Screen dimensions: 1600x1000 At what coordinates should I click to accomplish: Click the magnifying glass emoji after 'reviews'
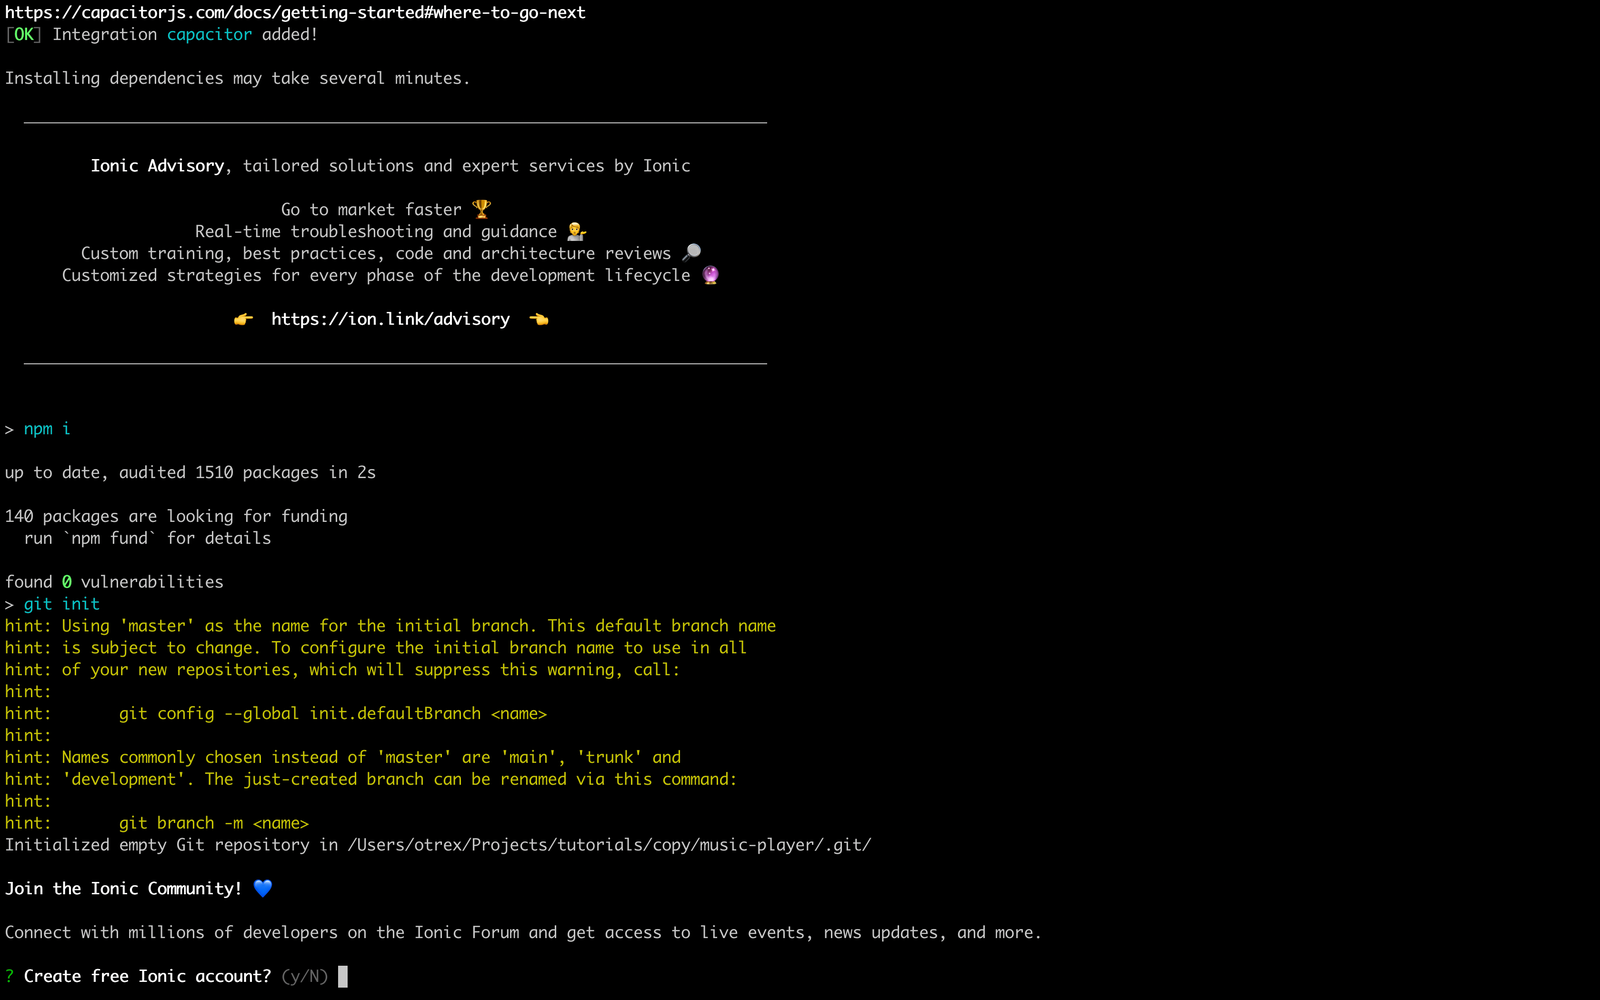[691, 253]
